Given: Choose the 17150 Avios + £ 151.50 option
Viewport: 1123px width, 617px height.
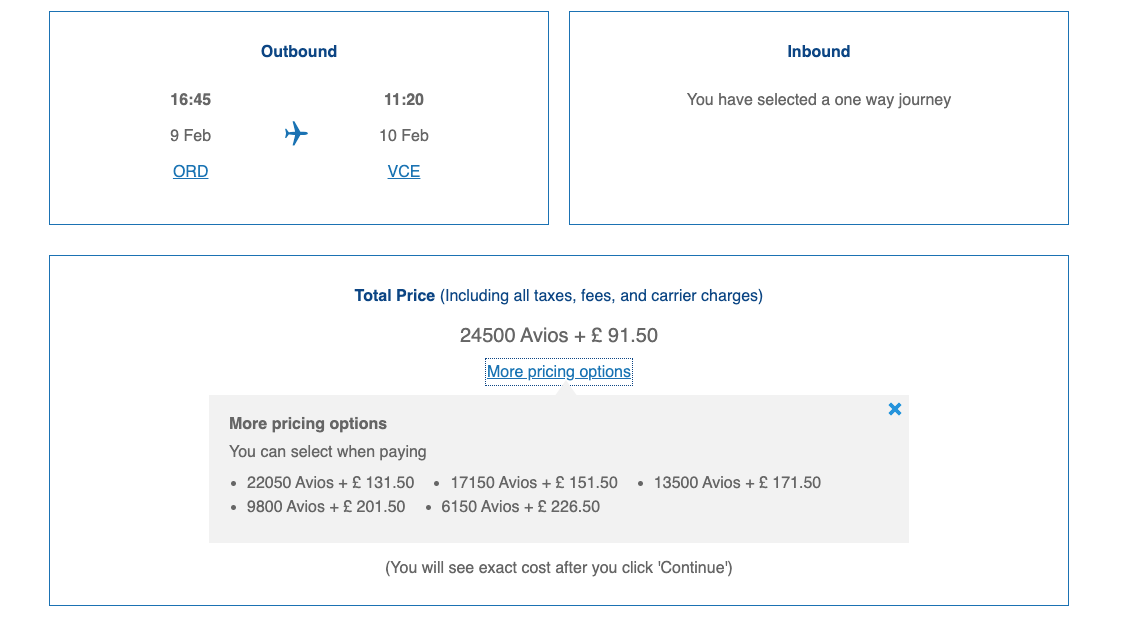Looking at the screenshot, I should (534, 482).
